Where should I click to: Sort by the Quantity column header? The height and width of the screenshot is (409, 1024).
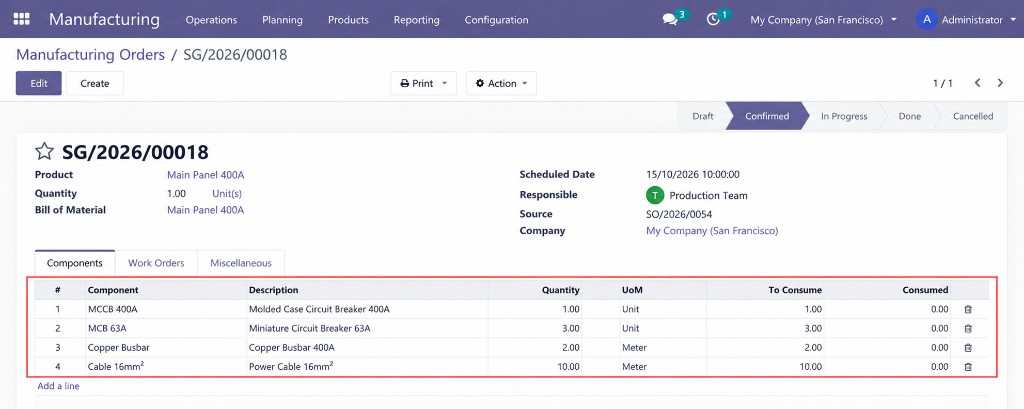click(560, 290)
